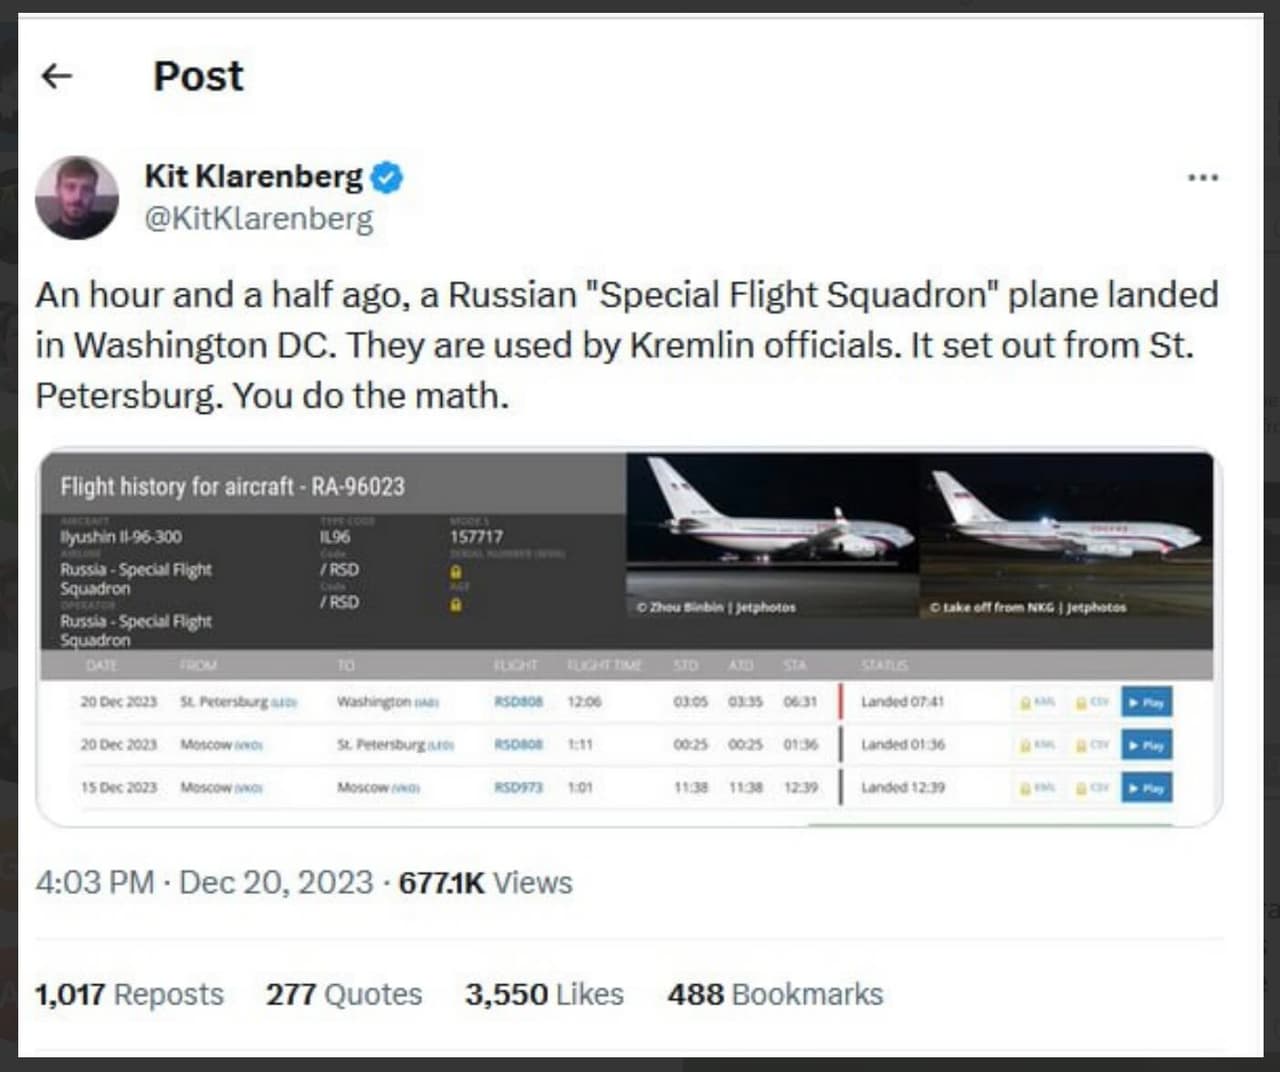Click the CSV lock icon in the first row
Viewport: 1280px width, 1072px height.
(x=1092, y=702)
